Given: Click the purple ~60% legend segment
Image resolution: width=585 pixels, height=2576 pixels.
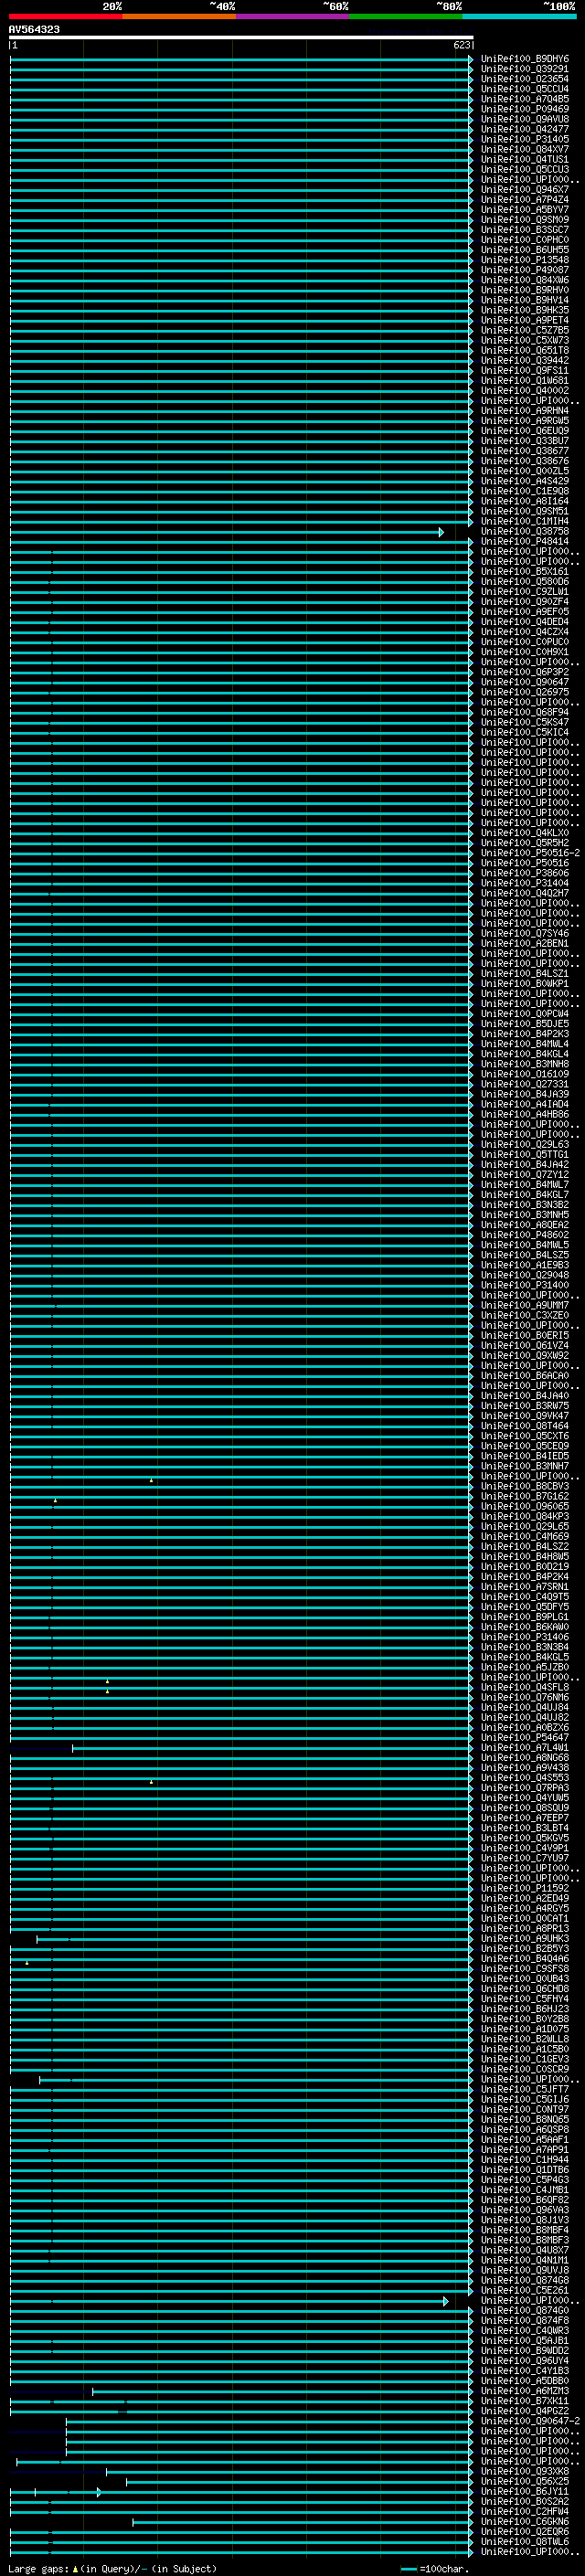Looking at the screenshot, I should (292, 16).
